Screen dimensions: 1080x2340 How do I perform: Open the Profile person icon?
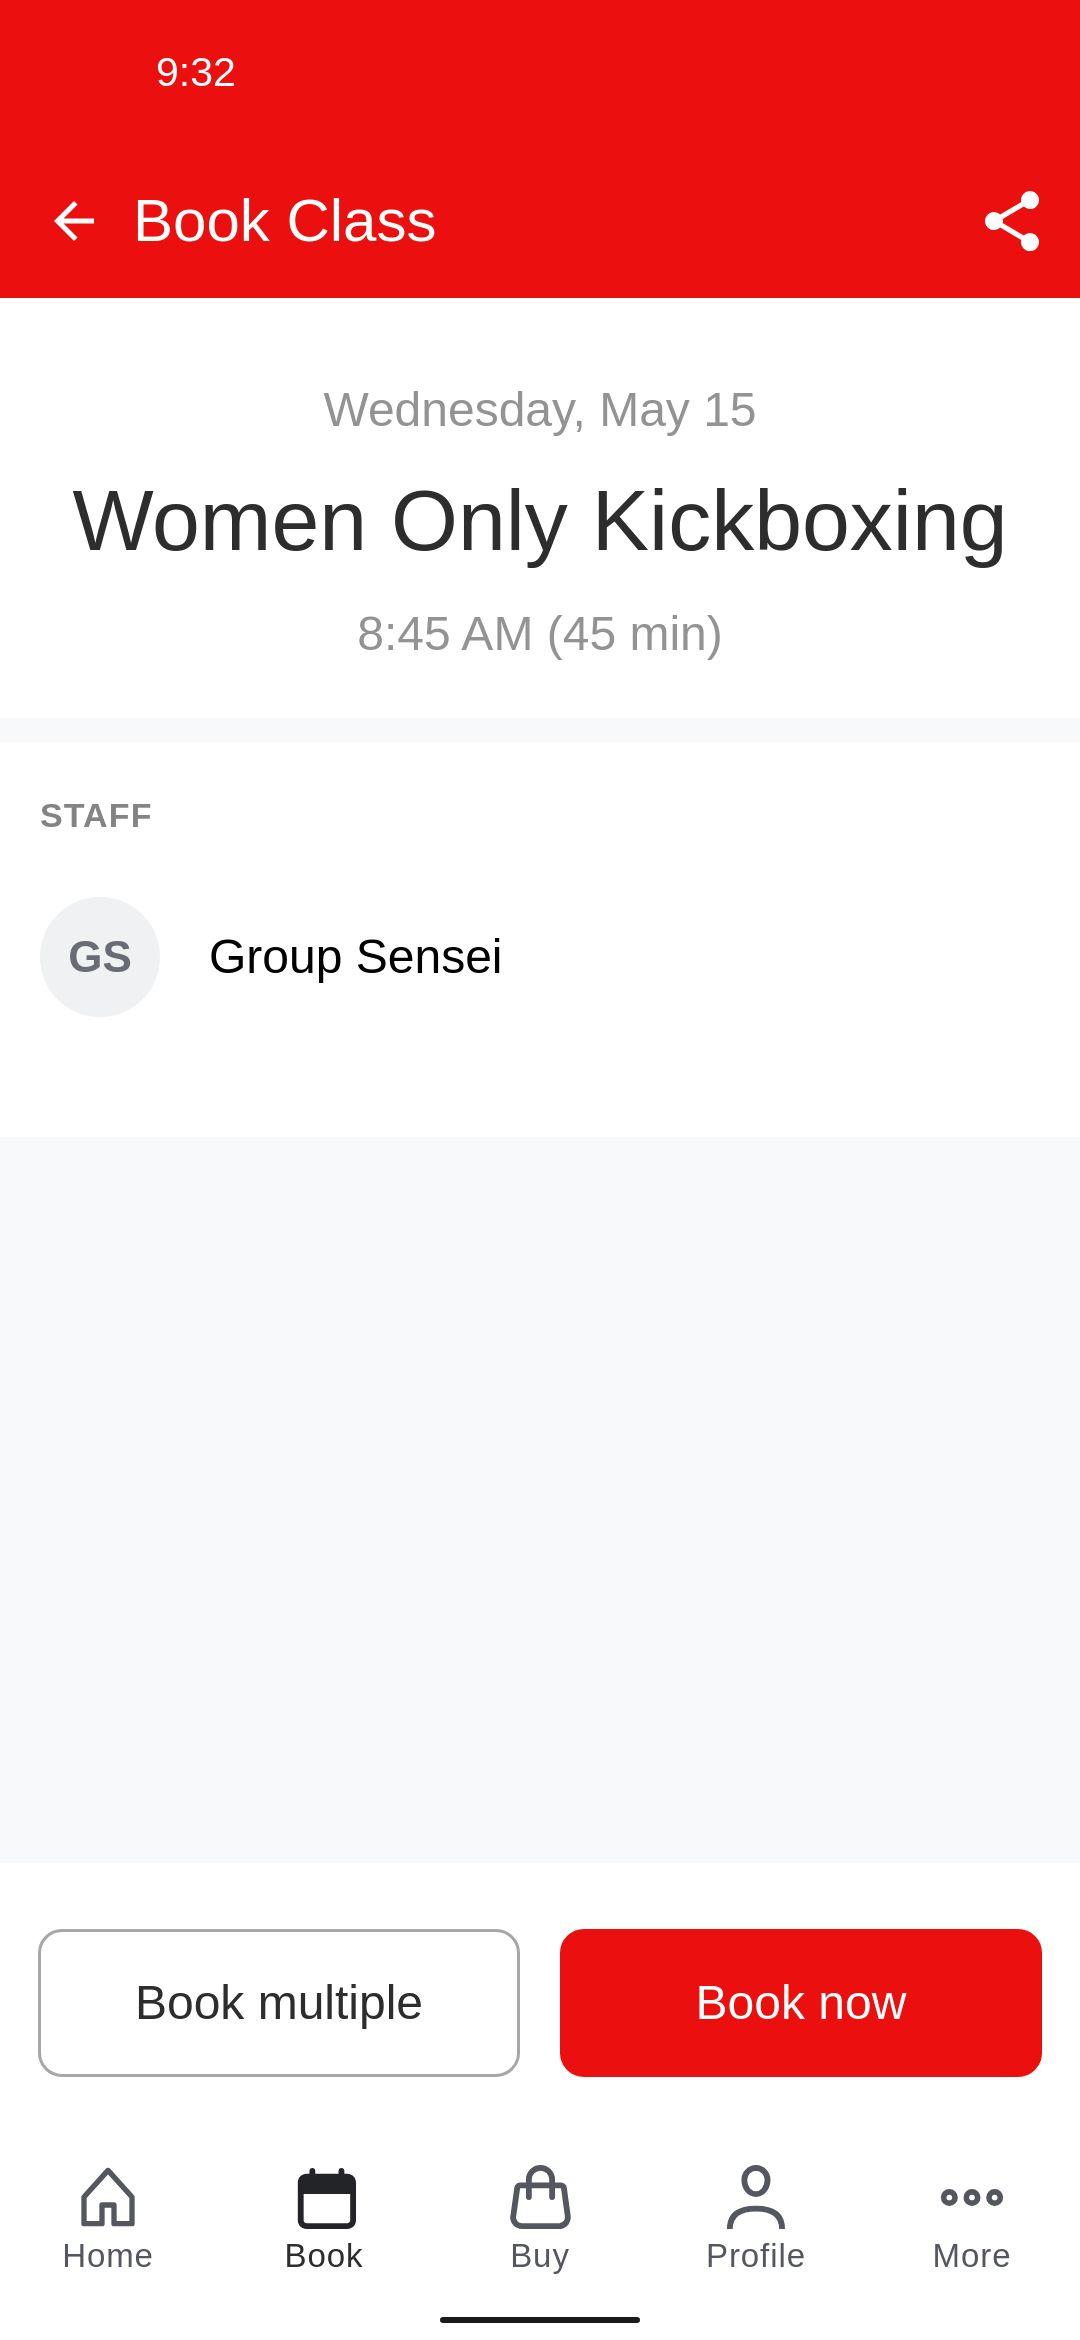point(756,2197)
